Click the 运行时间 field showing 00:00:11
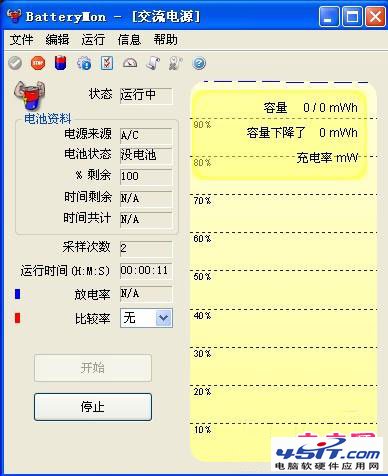388x476 pixels. 146,271
